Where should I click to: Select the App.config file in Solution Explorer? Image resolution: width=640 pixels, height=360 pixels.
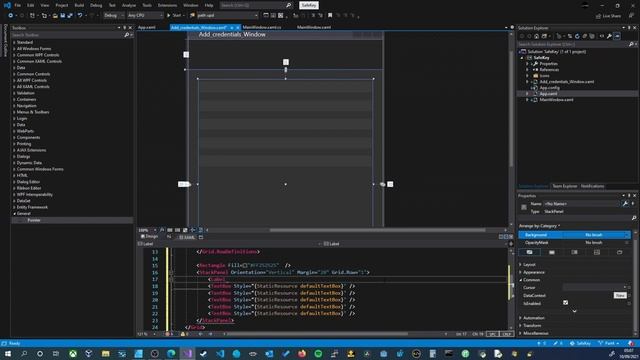click(x=549, y=88)
